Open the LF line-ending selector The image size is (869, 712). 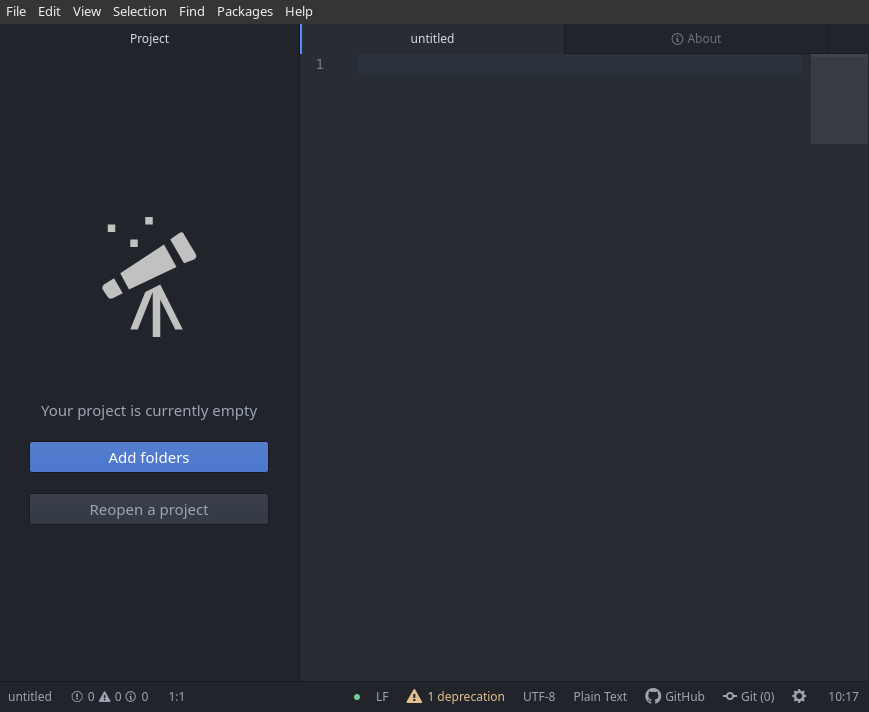click(382, 696)
